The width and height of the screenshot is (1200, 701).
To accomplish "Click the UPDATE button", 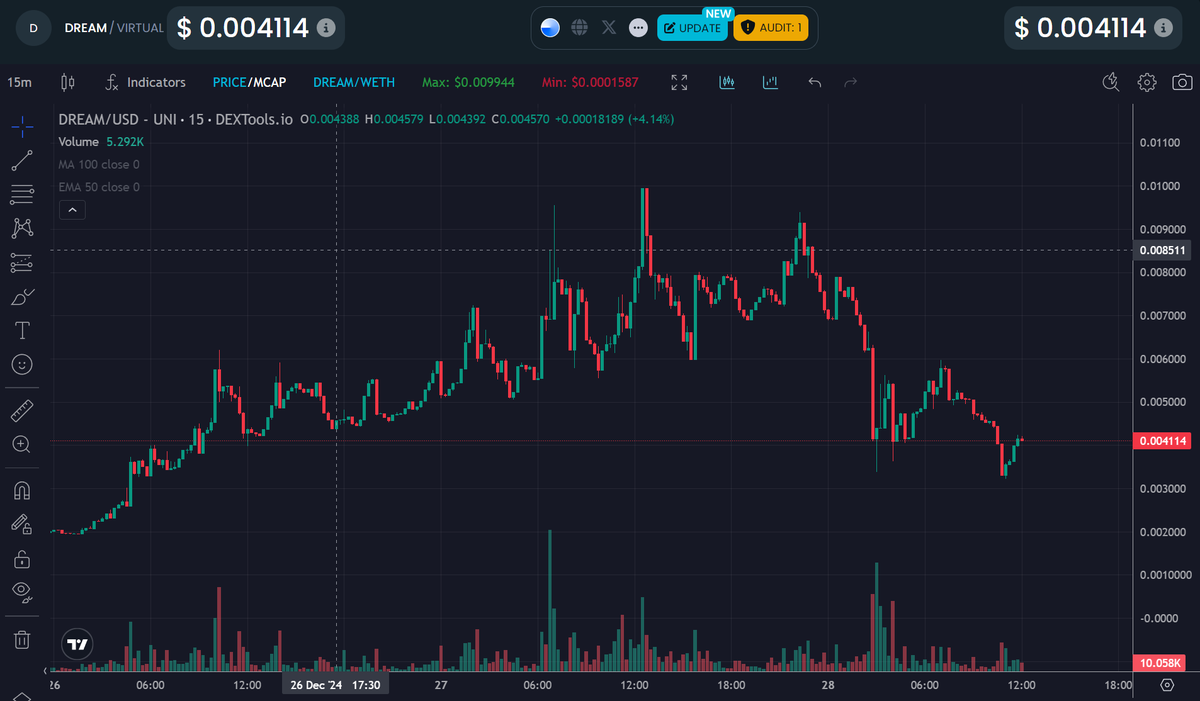I will pos(692,28).
